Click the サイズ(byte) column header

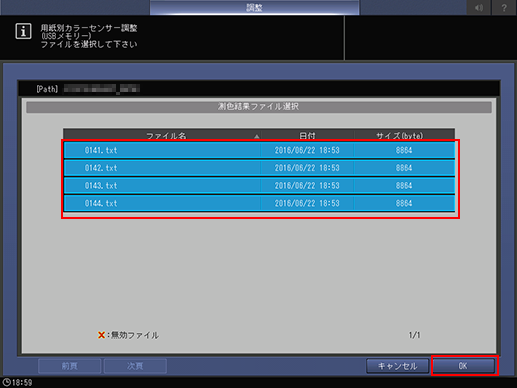tap(404, 135)
